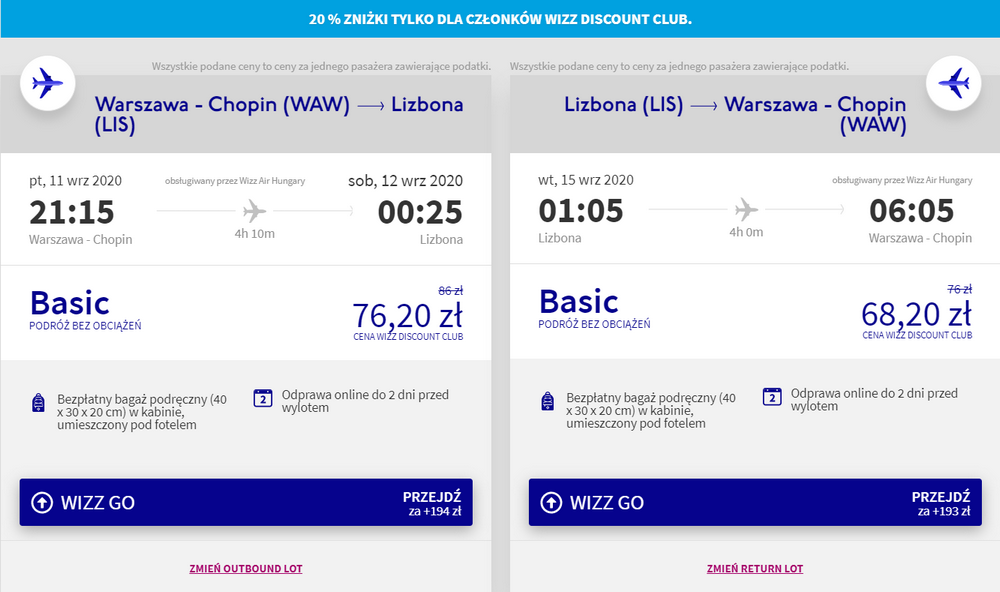
Task: Click the outbound 21:15 departure time
Action: (71, 212)
